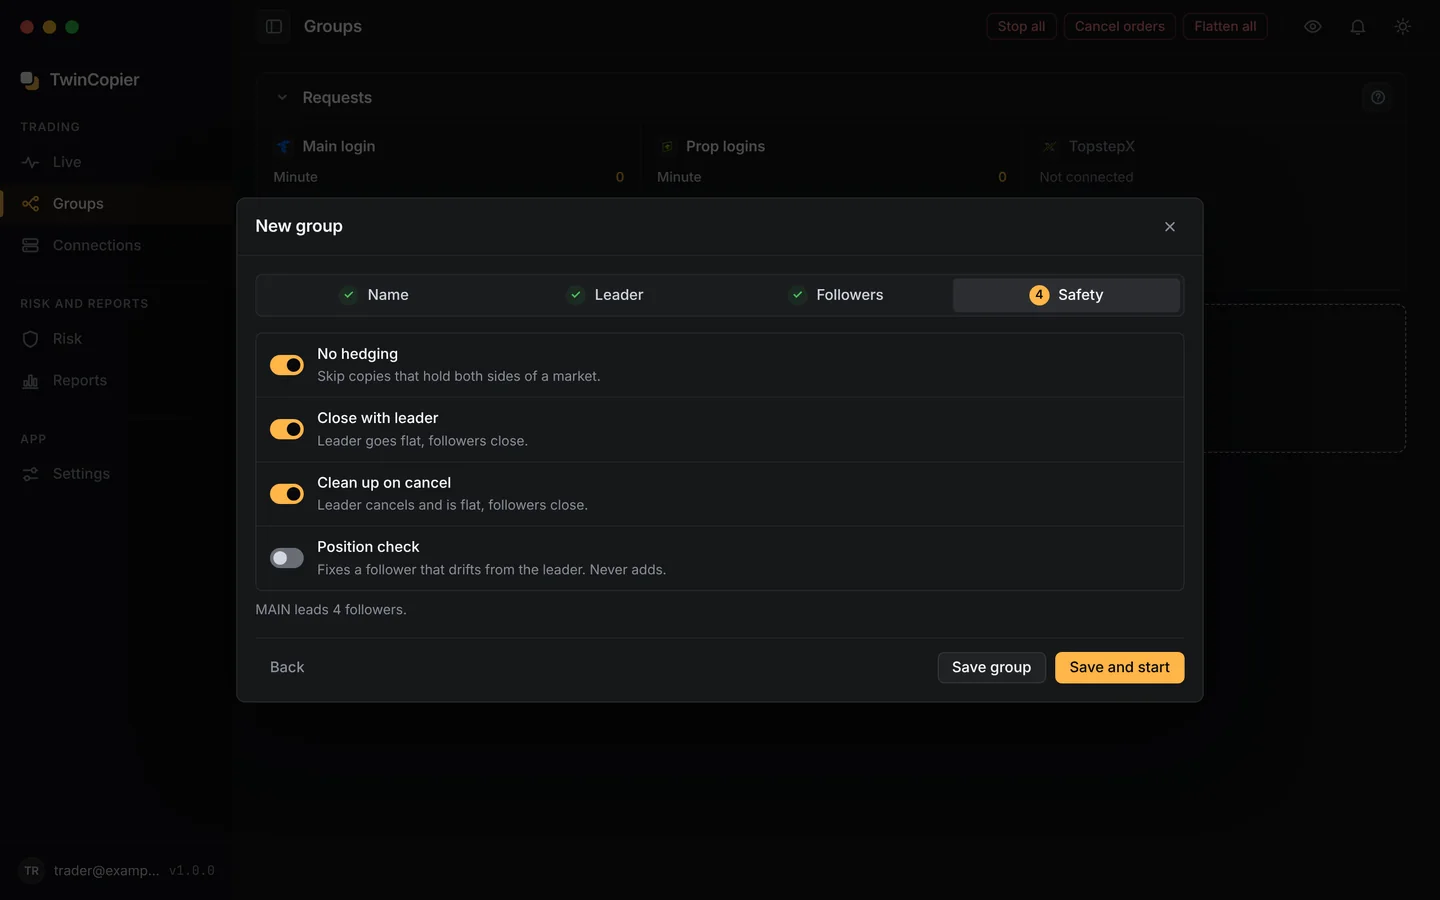Open Settings in the sidebar
The width and height of the screenshot is (1440, 900).
coord(118,474)
